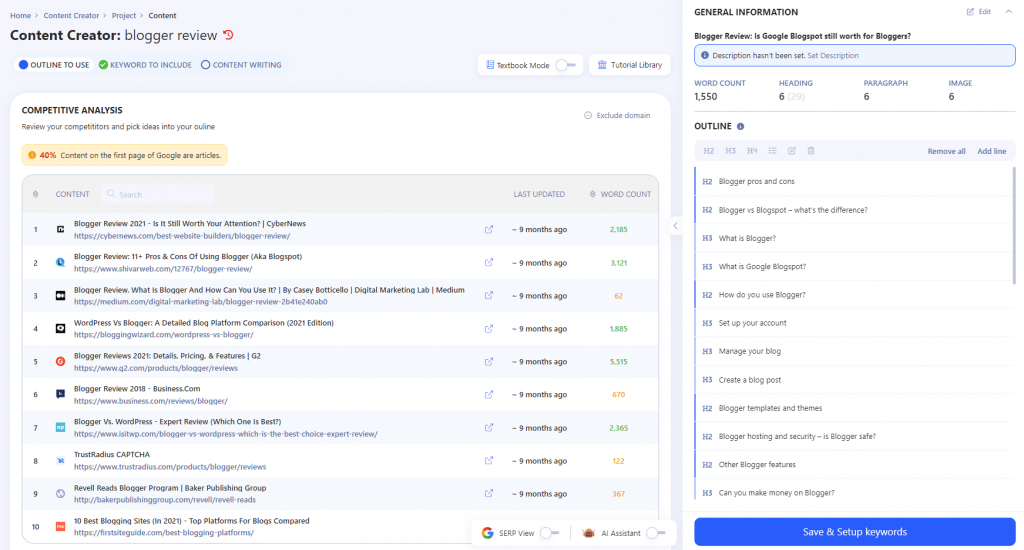Select outline line Blogger hosting and security
The image size is (1024, 550).
click(x=854, y=436)
